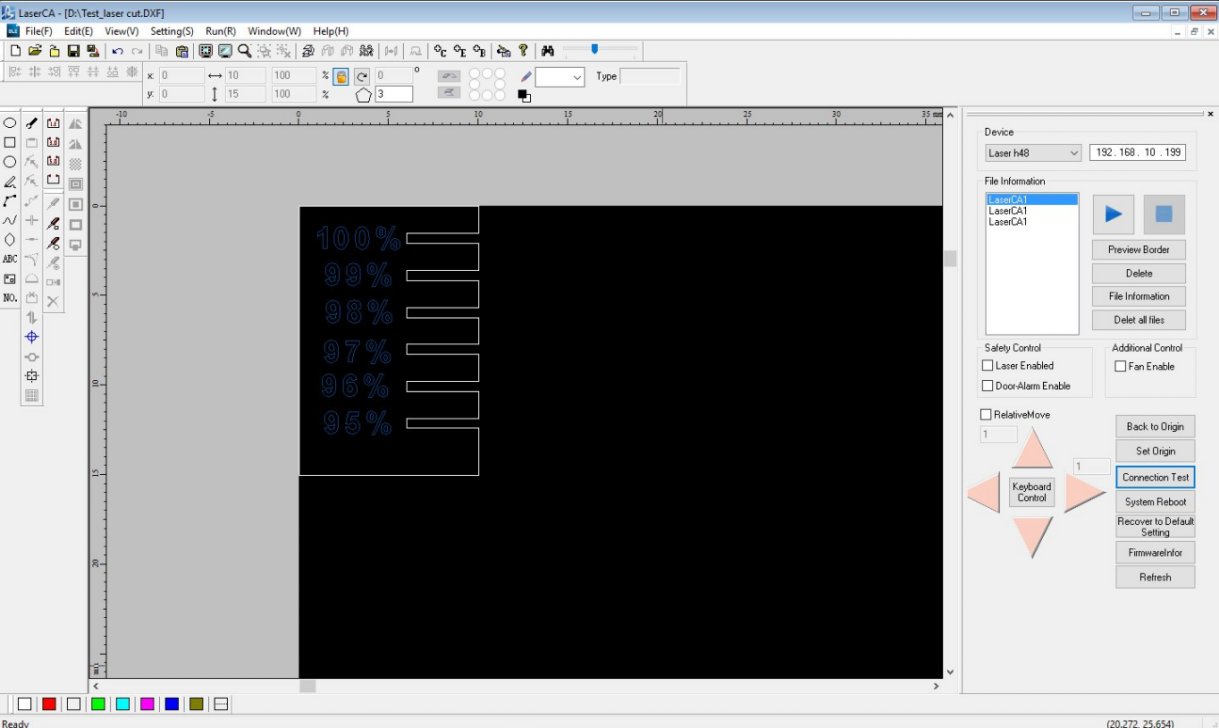Create a new file with the blank page icon

click(x=15, y=51)
